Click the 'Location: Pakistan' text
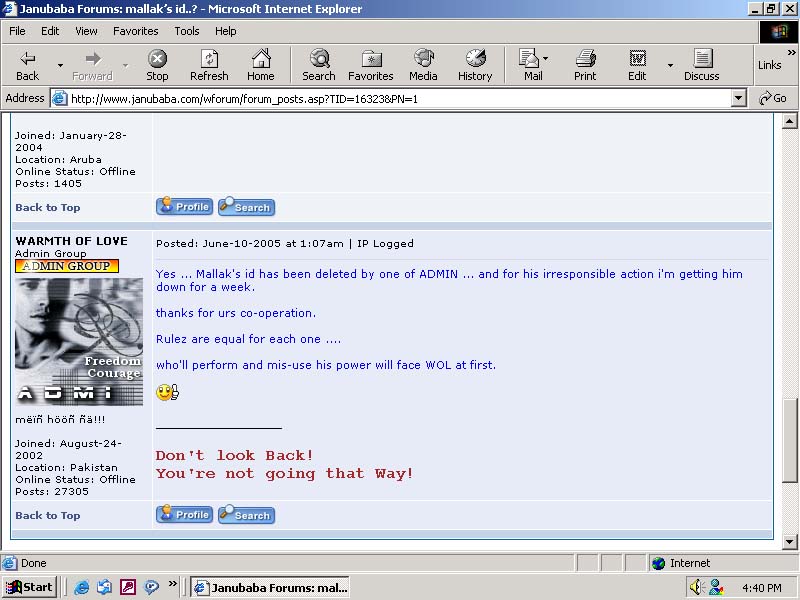 (66, 467)
